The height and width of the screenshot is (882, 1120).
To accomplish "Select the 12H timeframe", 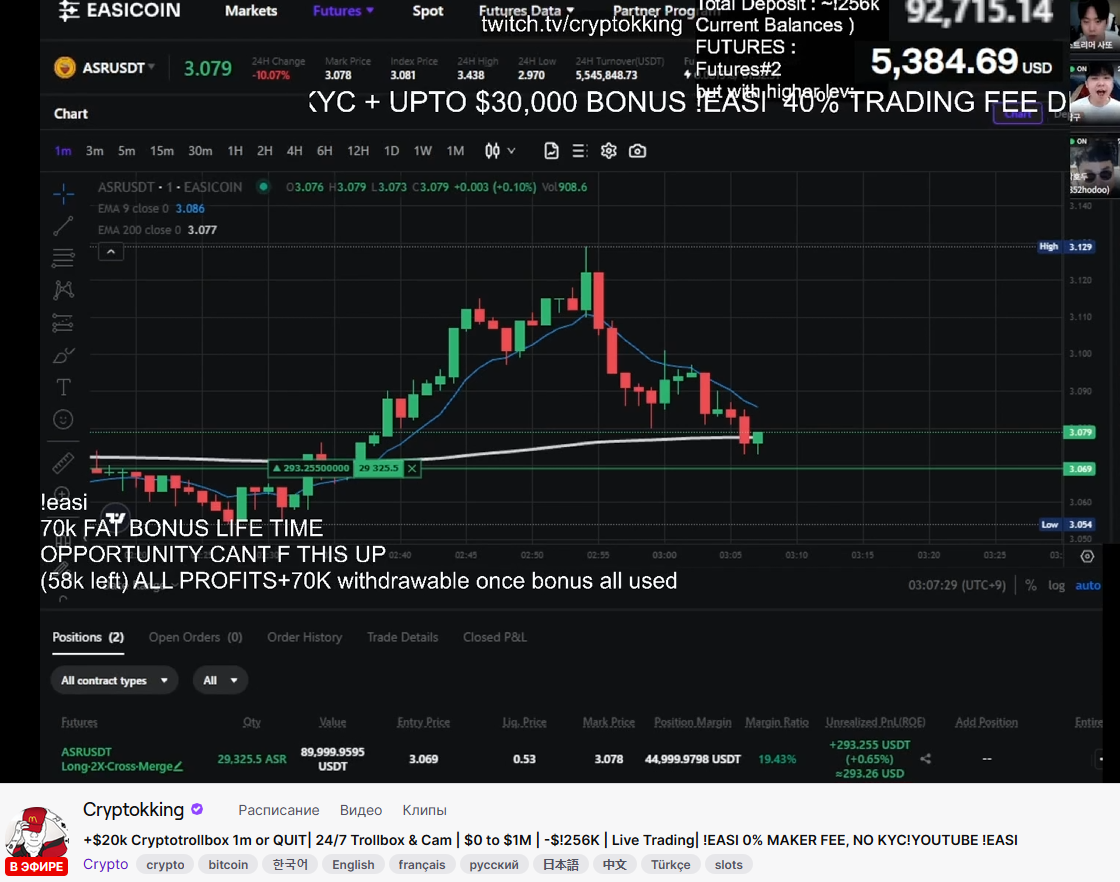I will (x=358, y=151).
